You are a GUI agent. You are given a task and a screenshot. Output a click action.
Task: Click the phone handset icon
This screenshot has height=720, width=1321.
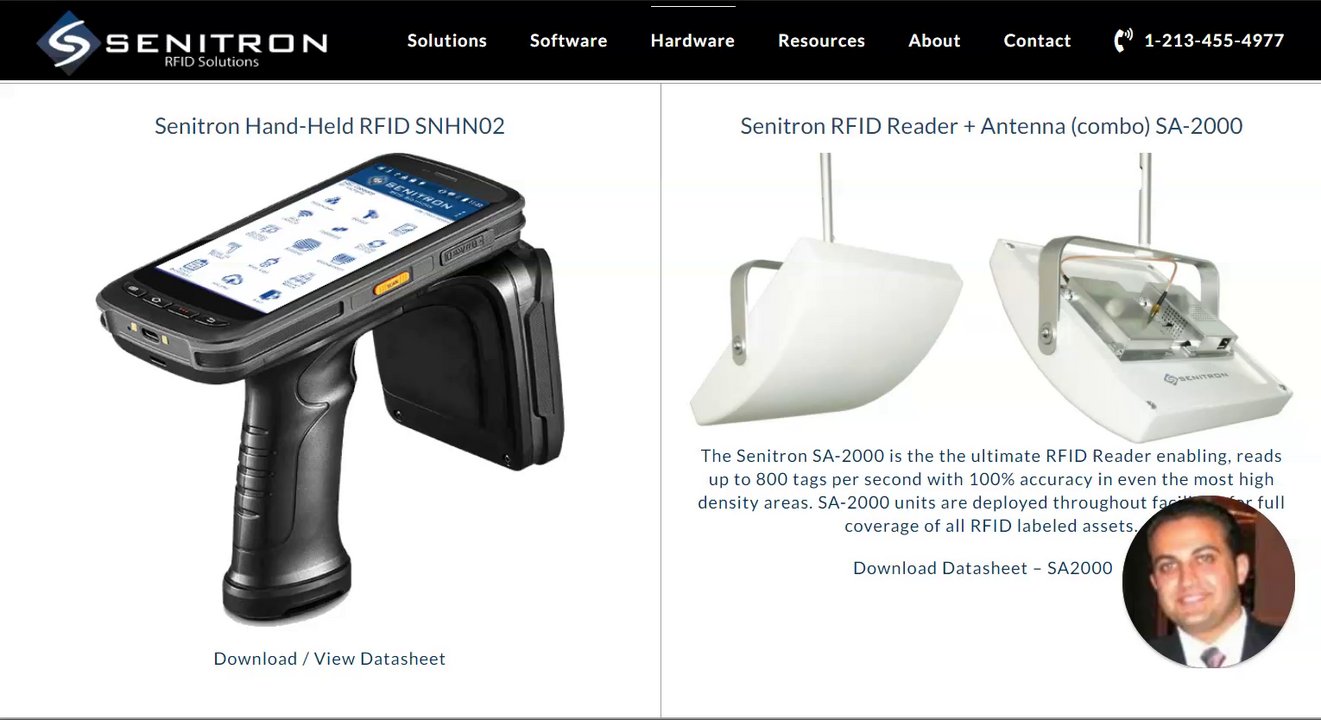point(1123,40)
